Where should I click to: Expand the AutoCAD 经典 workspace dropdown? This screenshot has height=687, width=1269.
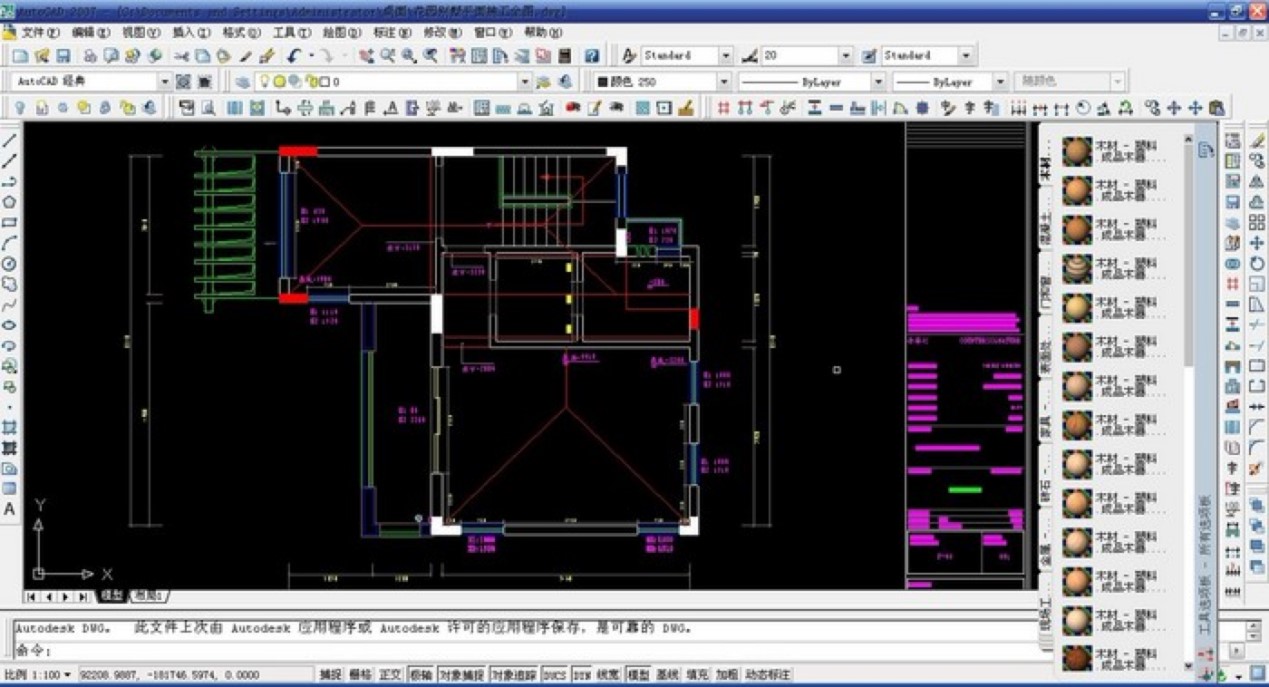coord(165,80)
